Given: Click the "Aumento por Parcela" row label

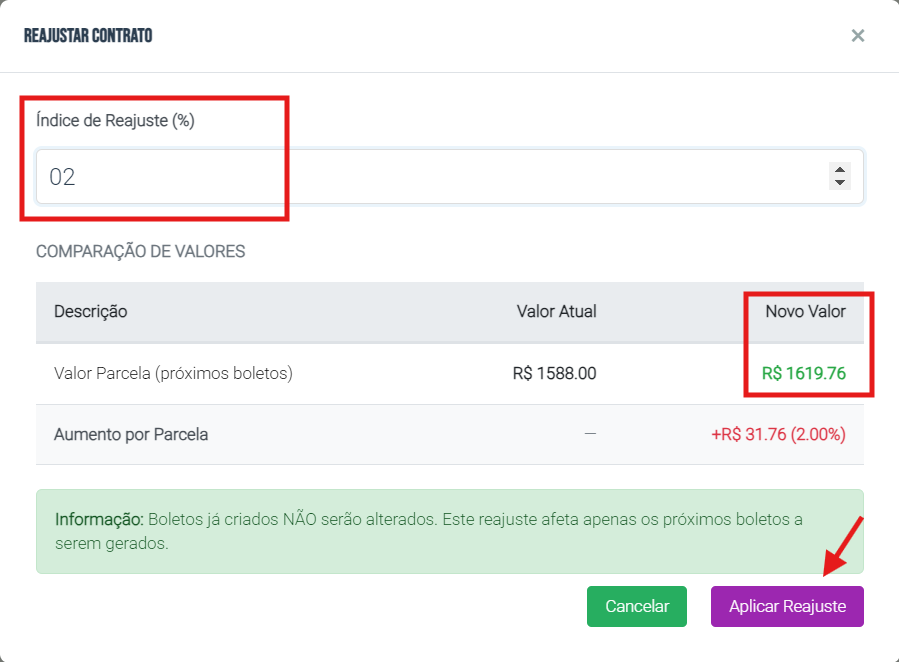Looking at the screenshot, I should tap(131, 434).
